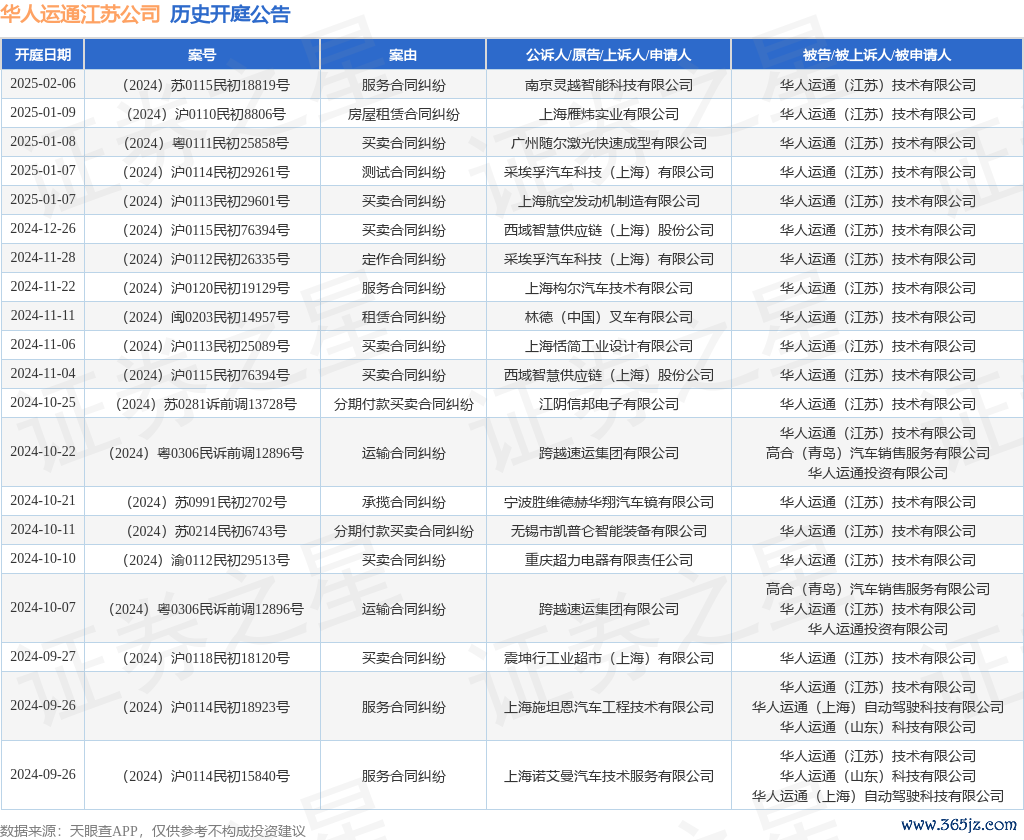Screen dimensions: 1024x840
Task: Select case number (2024)沪0118民初18120号
Action: pyautogui.click(x=206, y=658)
